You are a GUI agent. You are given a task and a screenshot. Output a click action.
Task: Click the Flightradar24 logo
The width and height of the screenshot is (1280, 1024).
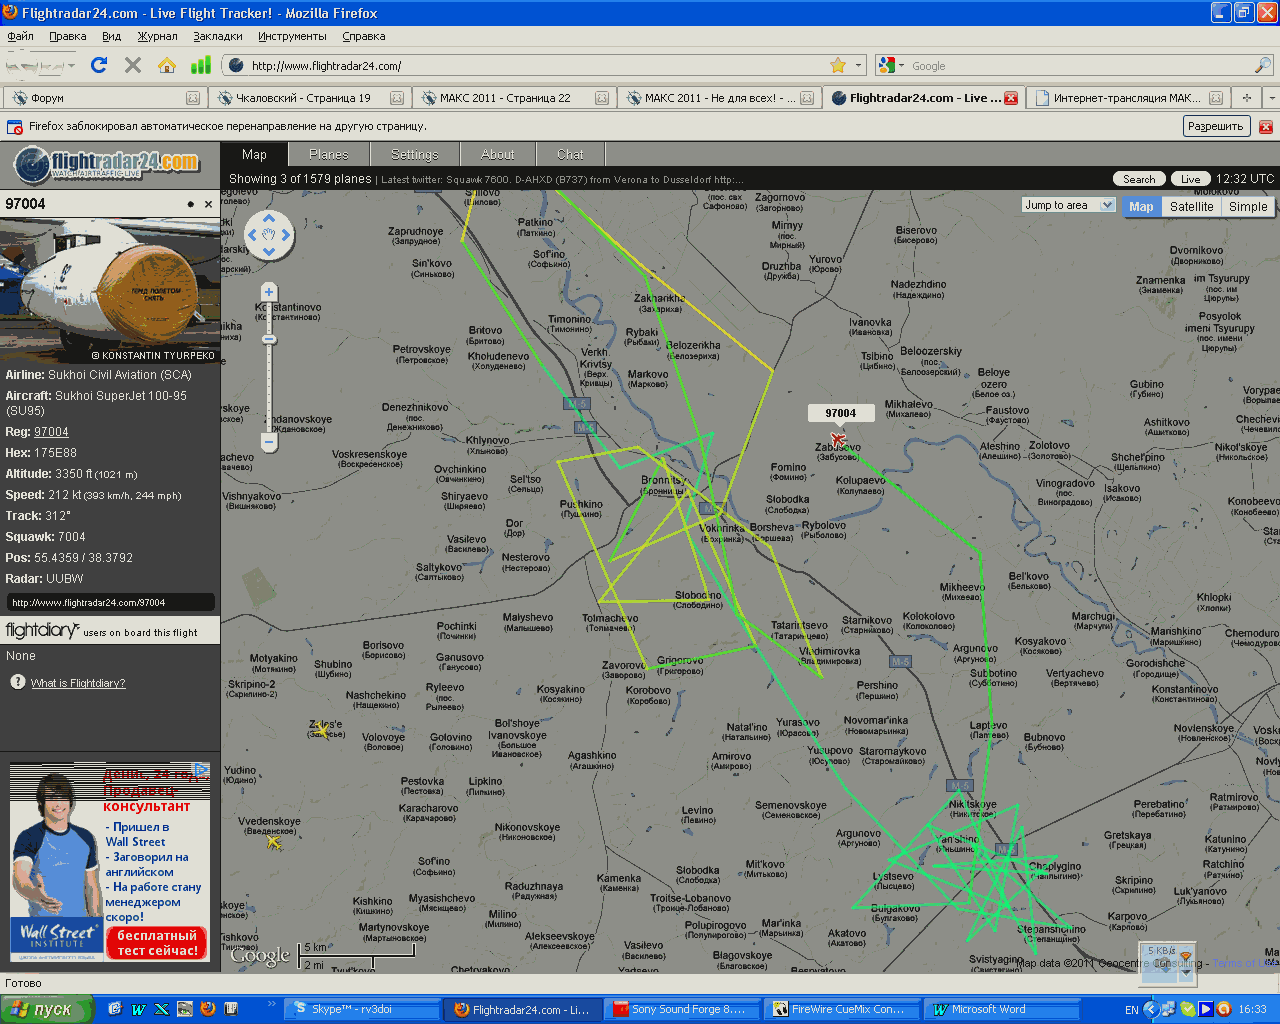pyautogui.click(x=107, y=163)
